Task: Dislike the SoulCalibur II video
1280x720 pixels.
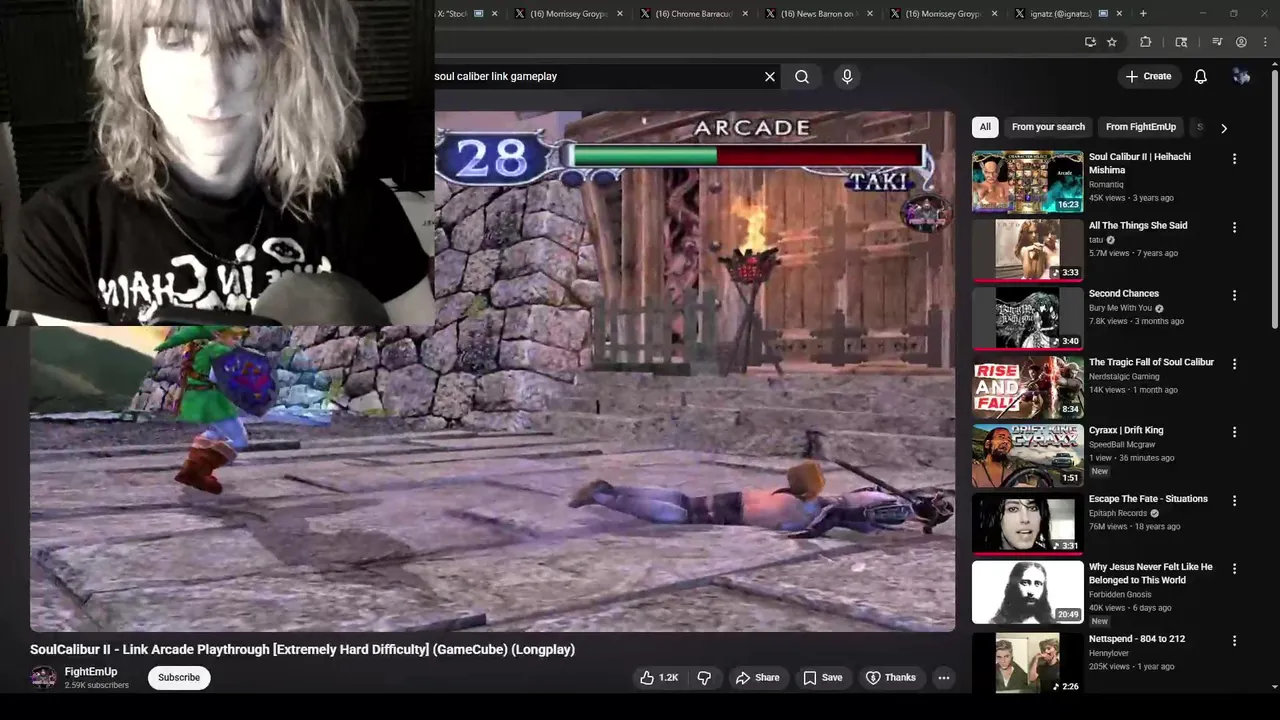Action: click(x=704, y=677)
